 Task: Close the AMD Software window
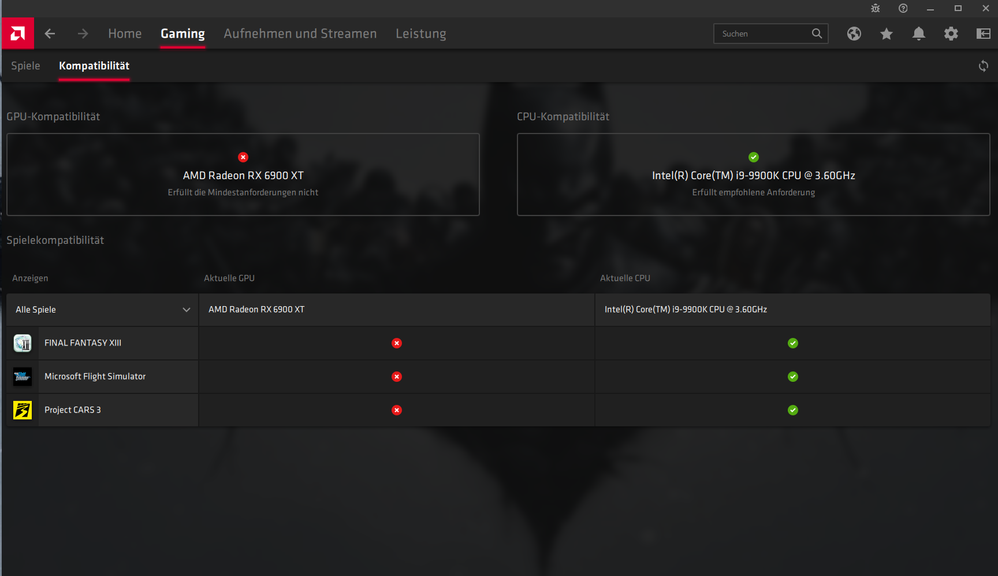[x=985, y=8]
